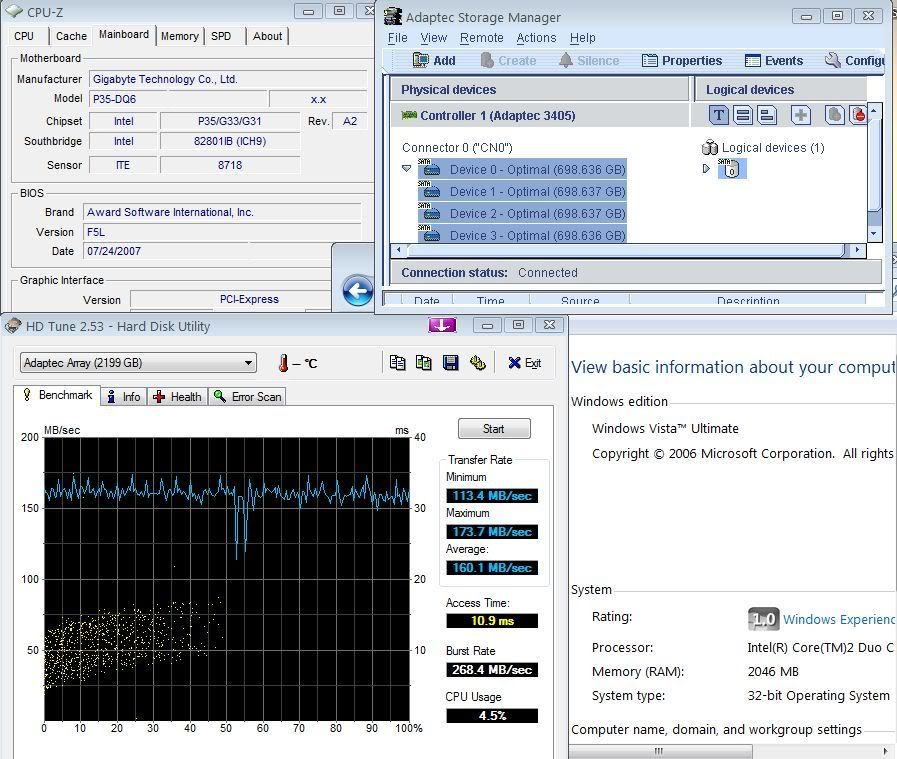Viewport: 897px width, 759px height.
Task: Select the full size capacity view icon
Action: (x=743, y=116)
